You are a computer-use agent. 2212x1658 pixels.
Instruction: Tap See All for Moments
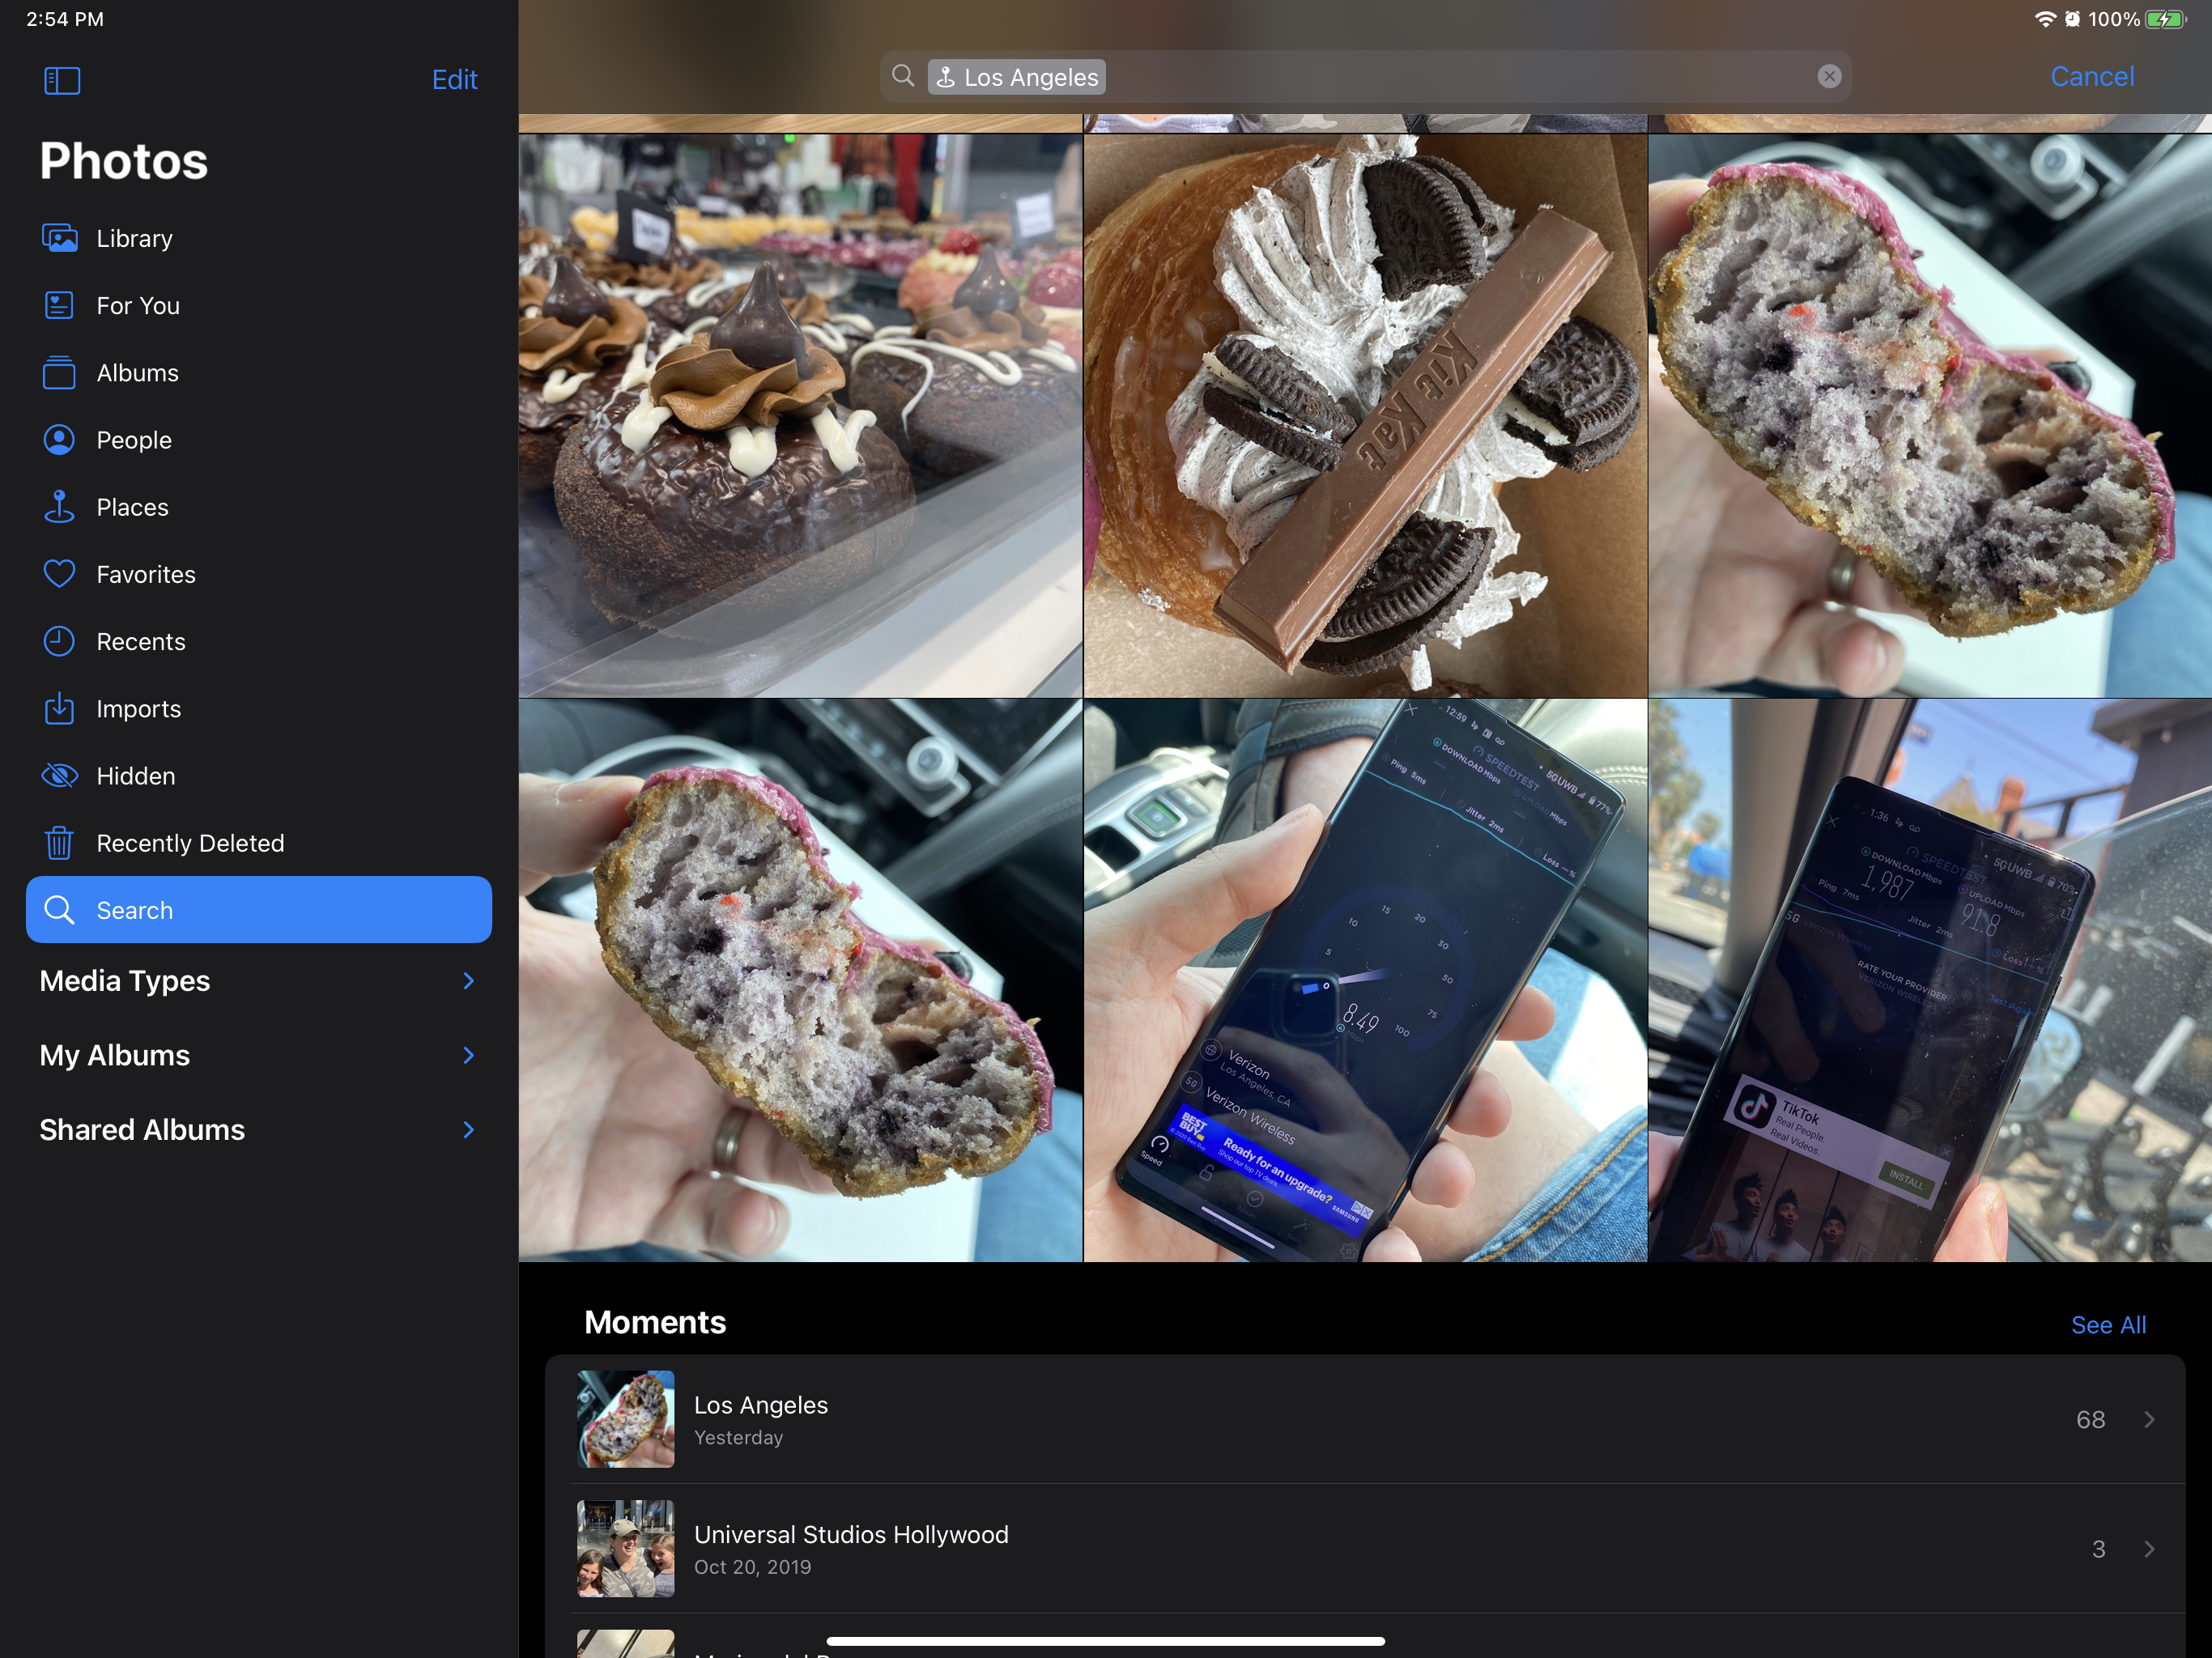pyautogui.click(x=2107, y=1325)
